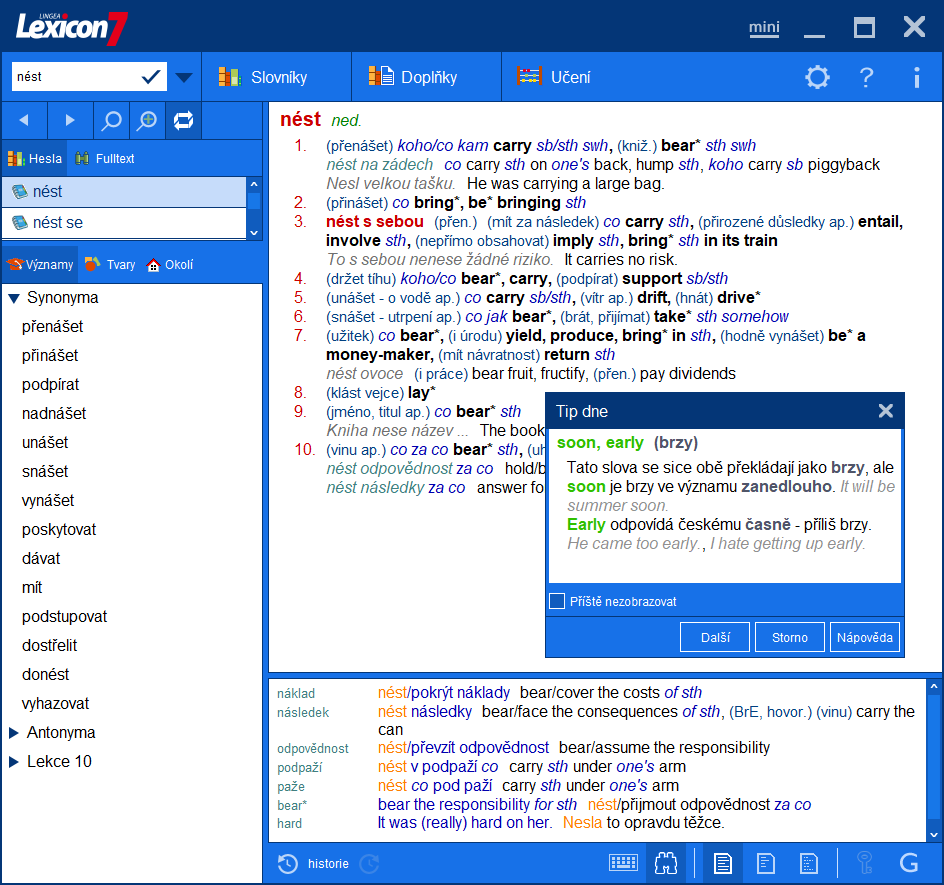
Task: Click bottom panel scroll down arrow
Action: click(934, 834)
